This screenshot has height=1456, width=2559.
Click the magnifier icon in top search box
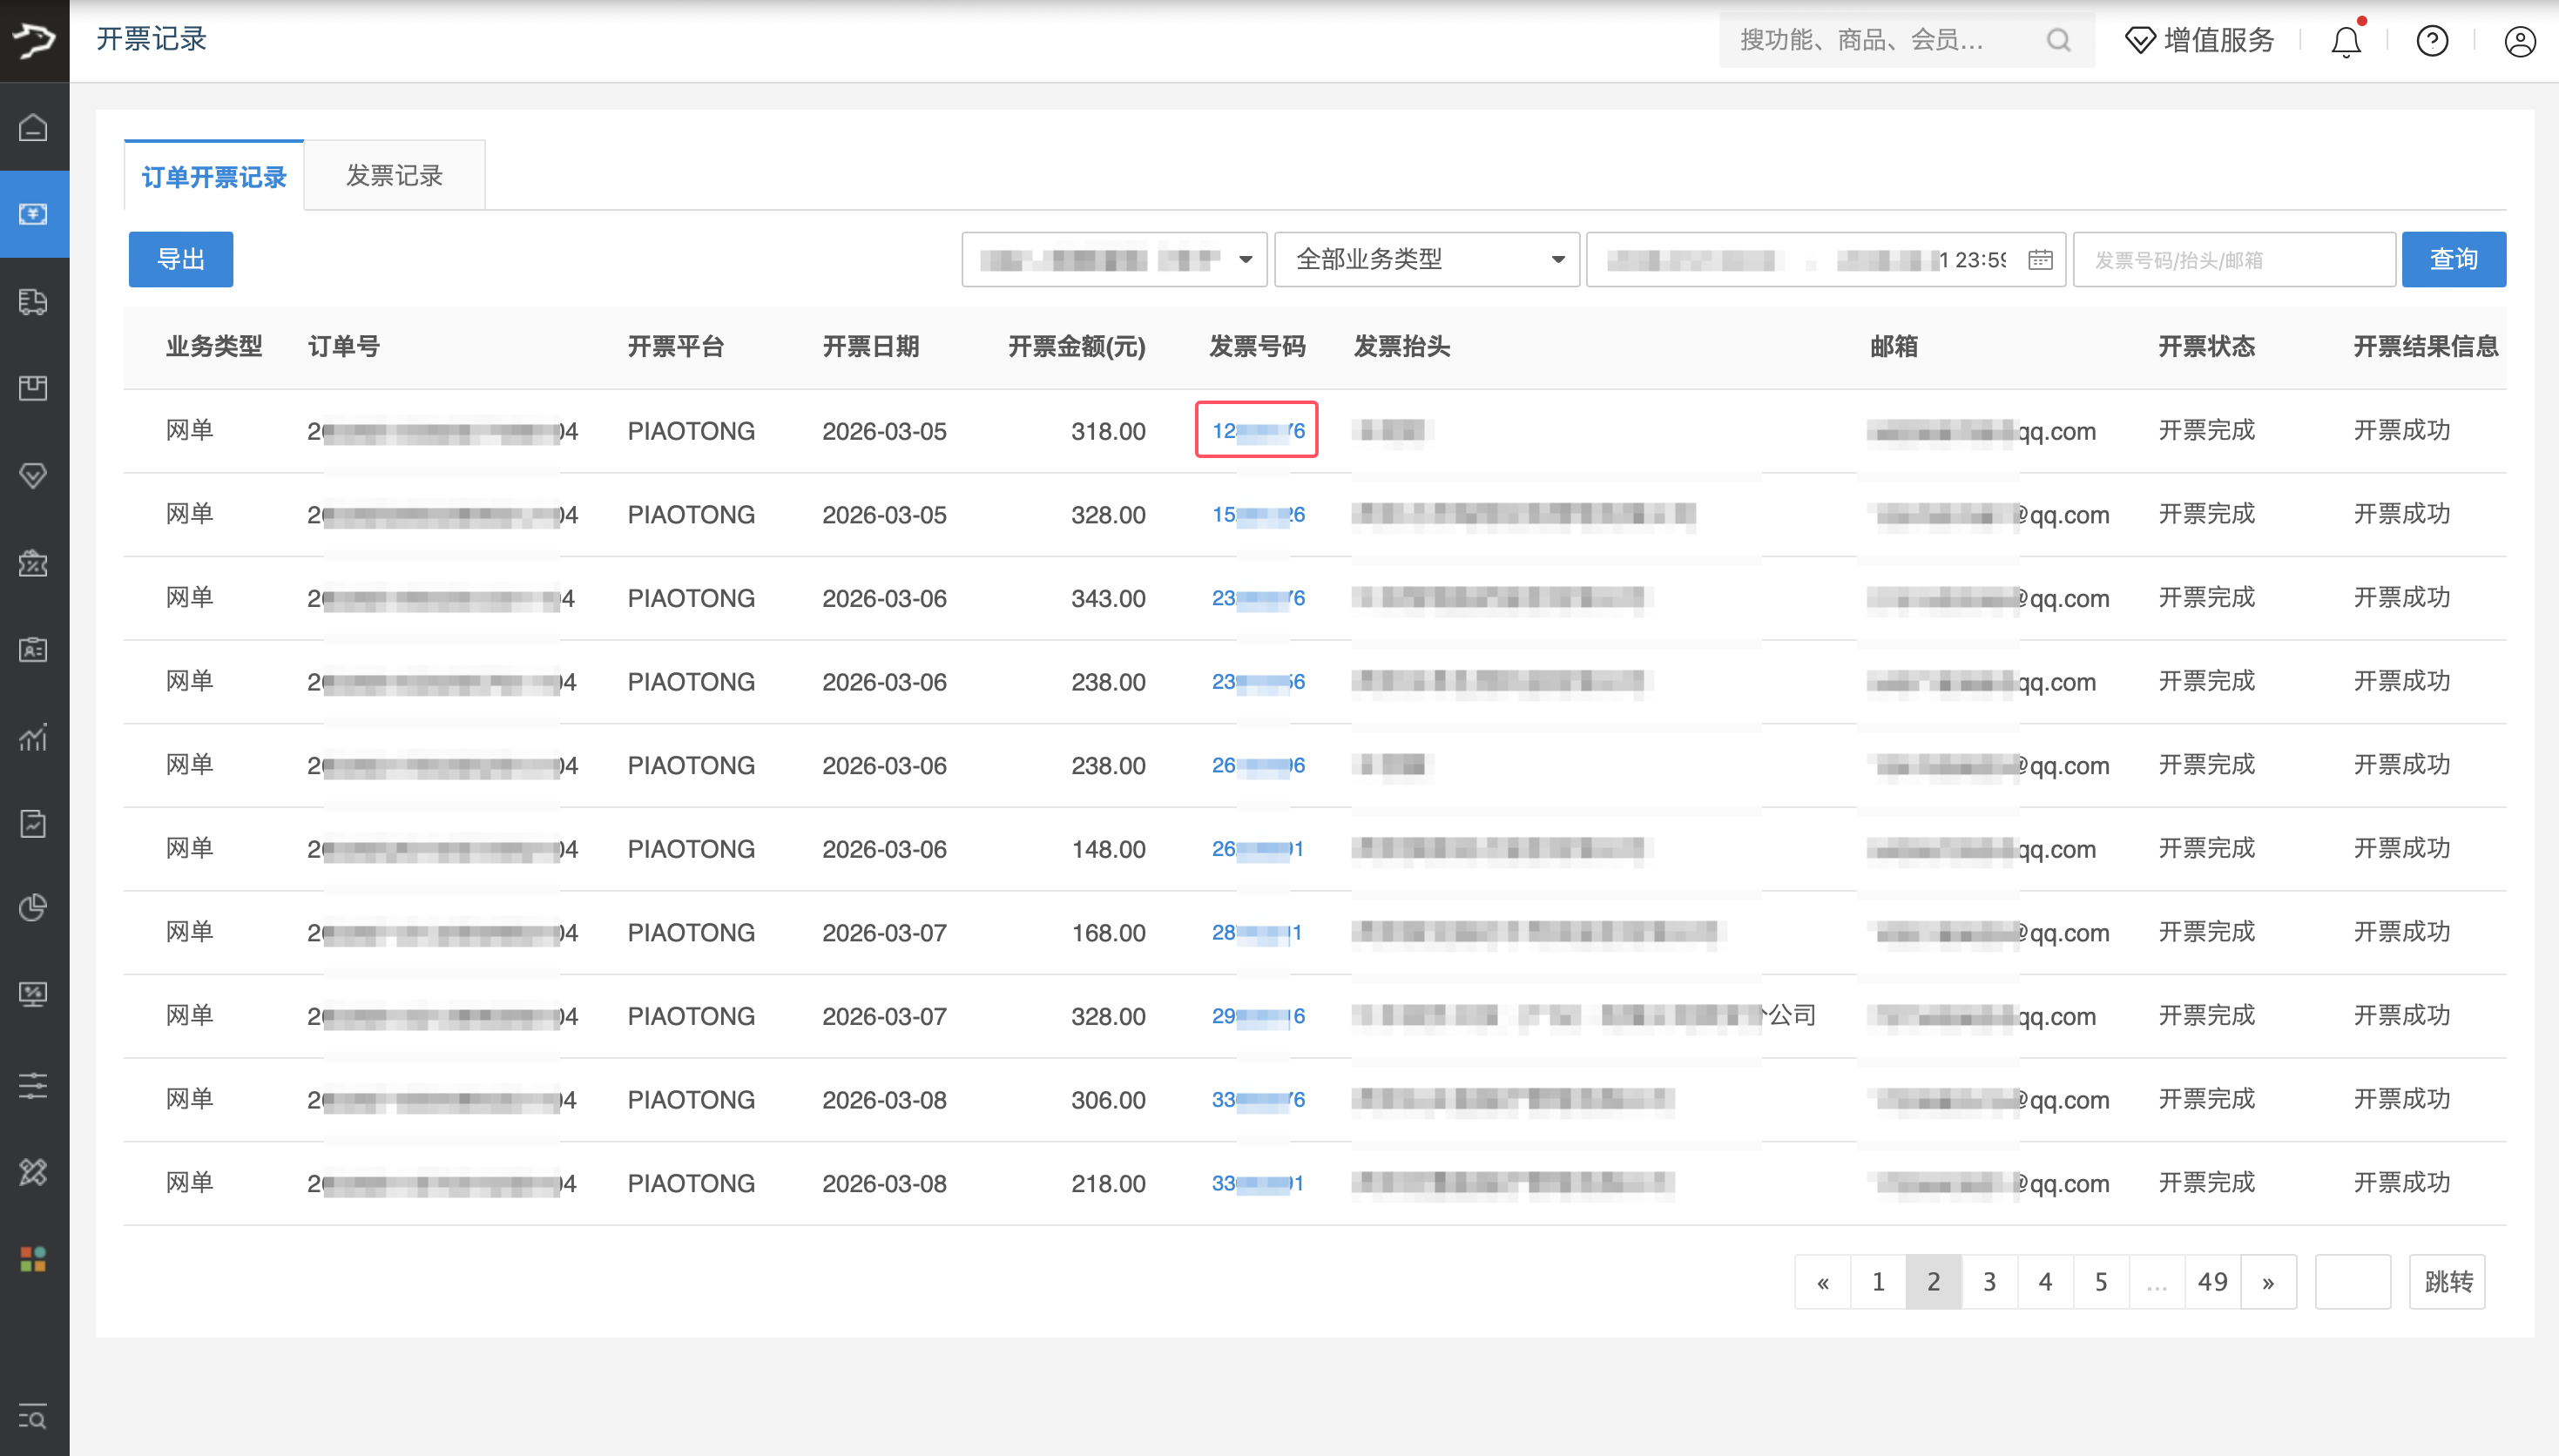[x=2058, y=40]
